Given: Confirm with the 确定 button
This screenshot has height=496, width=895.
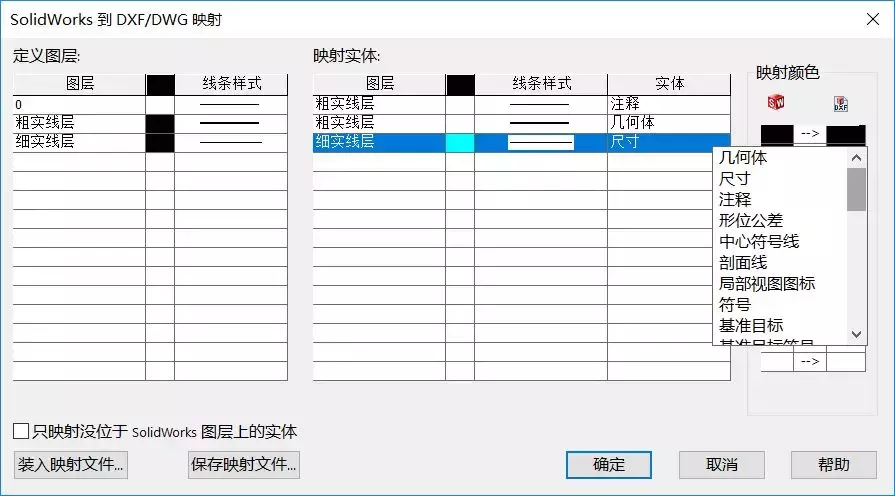Looking at the screenshot, I should 608,465.
